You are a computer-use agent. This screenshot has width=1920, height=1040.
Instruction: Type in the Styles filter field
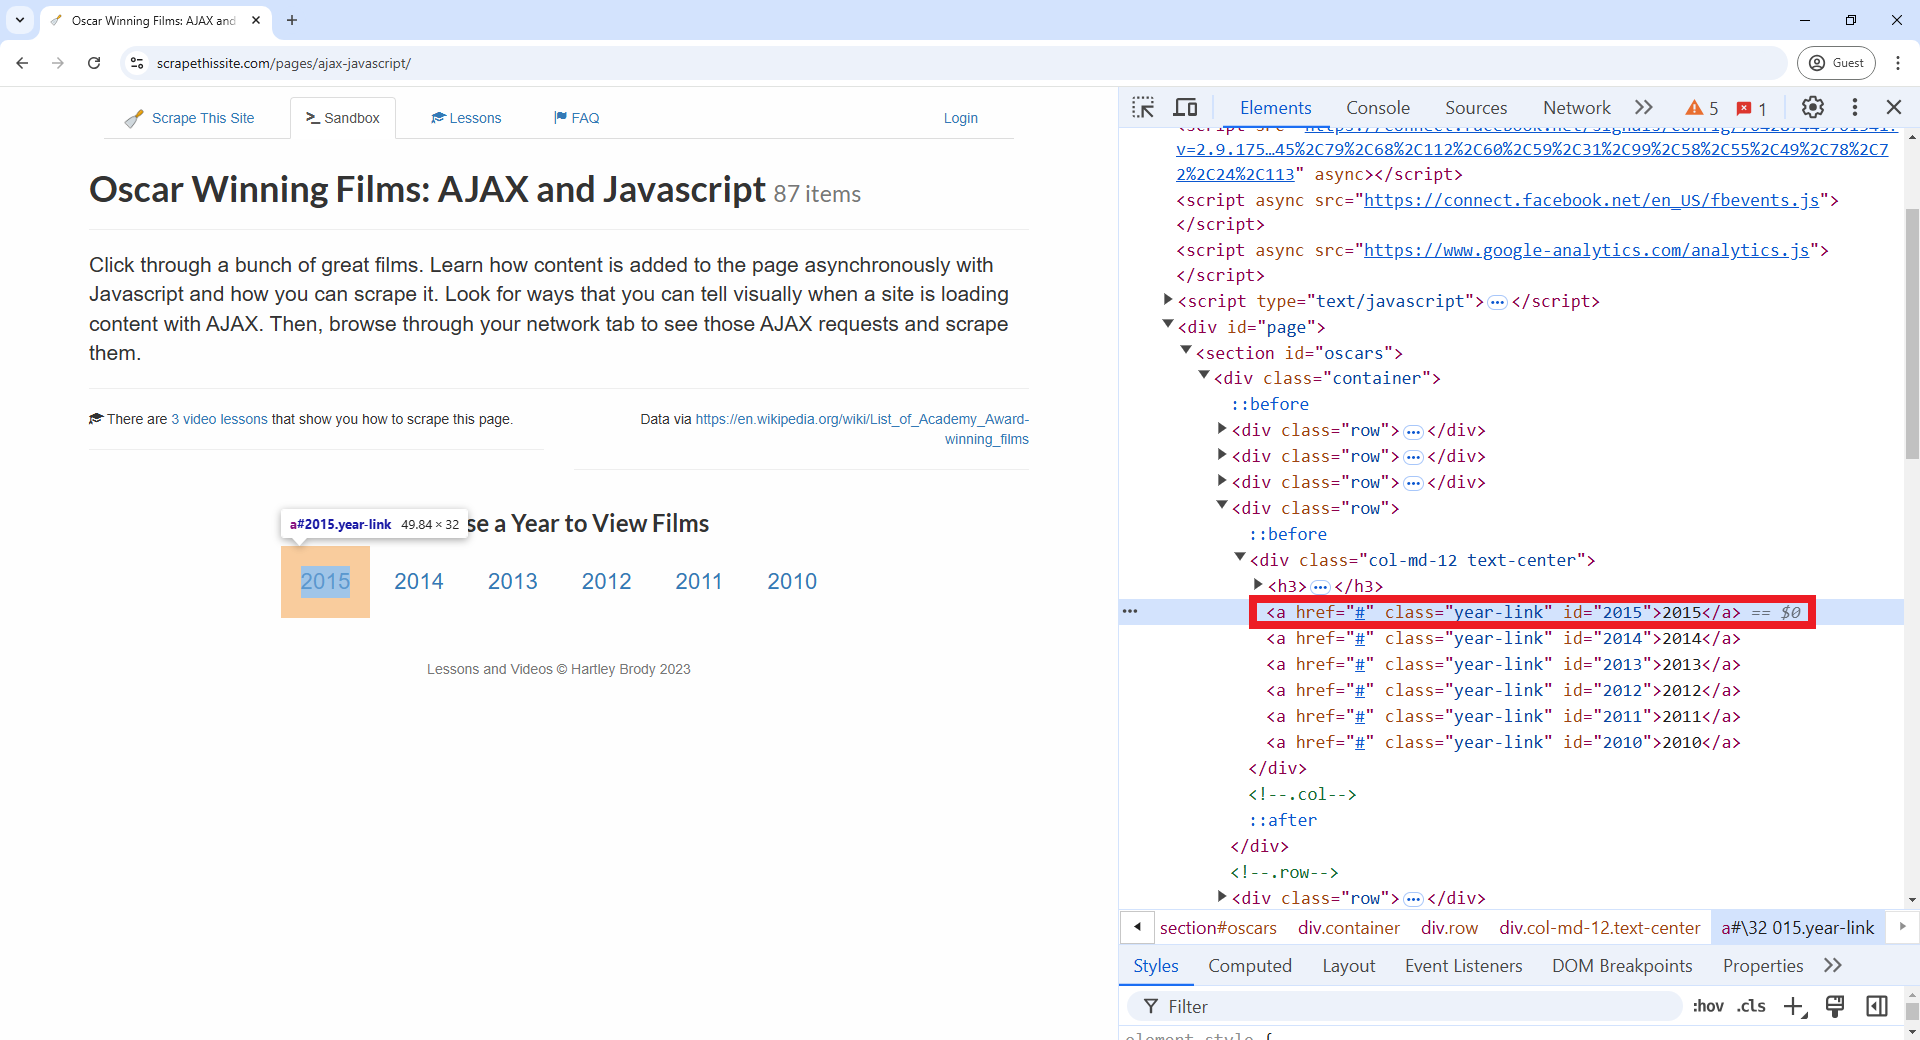click(1400, 1006)
